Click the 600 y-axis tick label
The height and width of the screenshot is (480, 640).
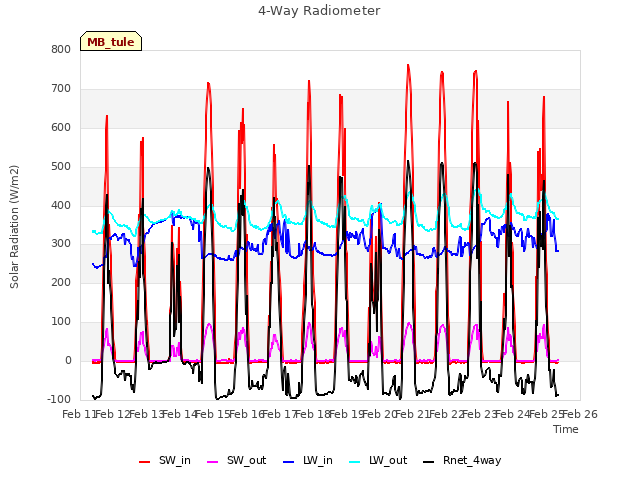(61, 128)
